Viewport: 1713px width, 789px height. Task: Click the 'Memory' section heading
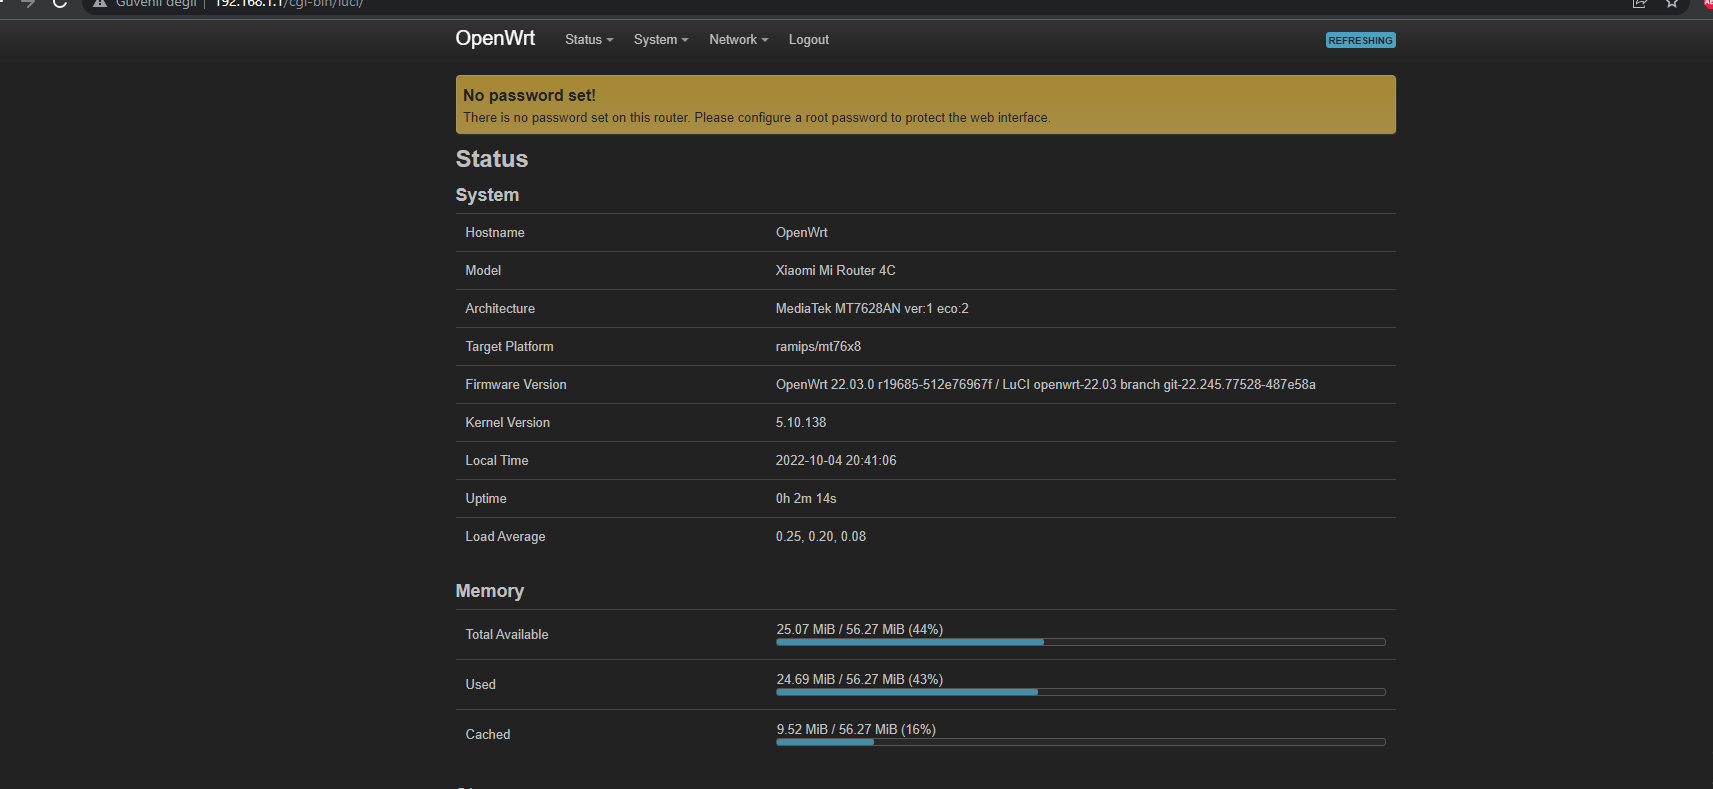489,591
